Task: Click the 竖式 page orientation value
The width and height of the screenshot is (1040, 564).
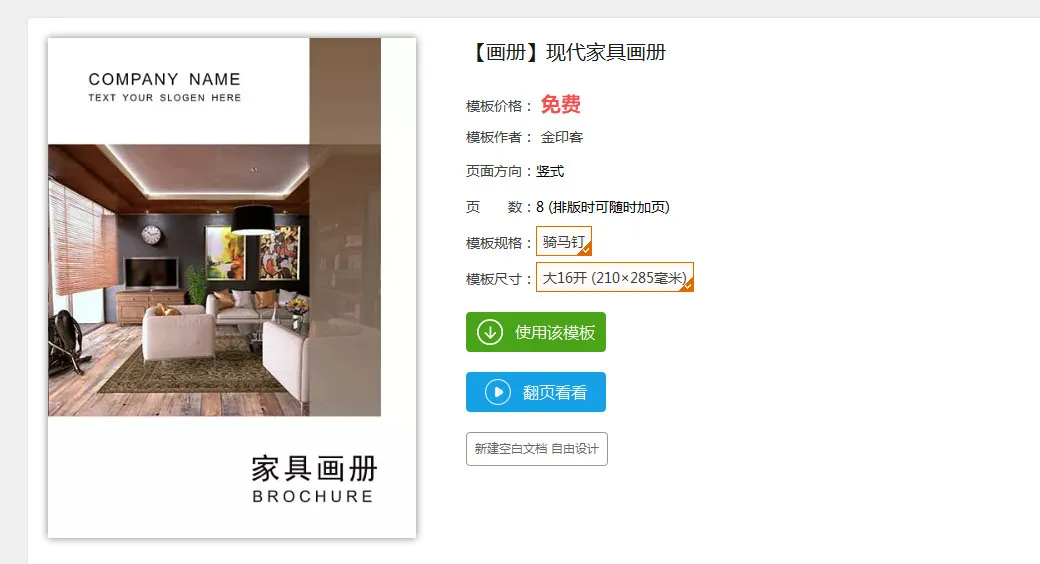Action: (x=550, y=171)
